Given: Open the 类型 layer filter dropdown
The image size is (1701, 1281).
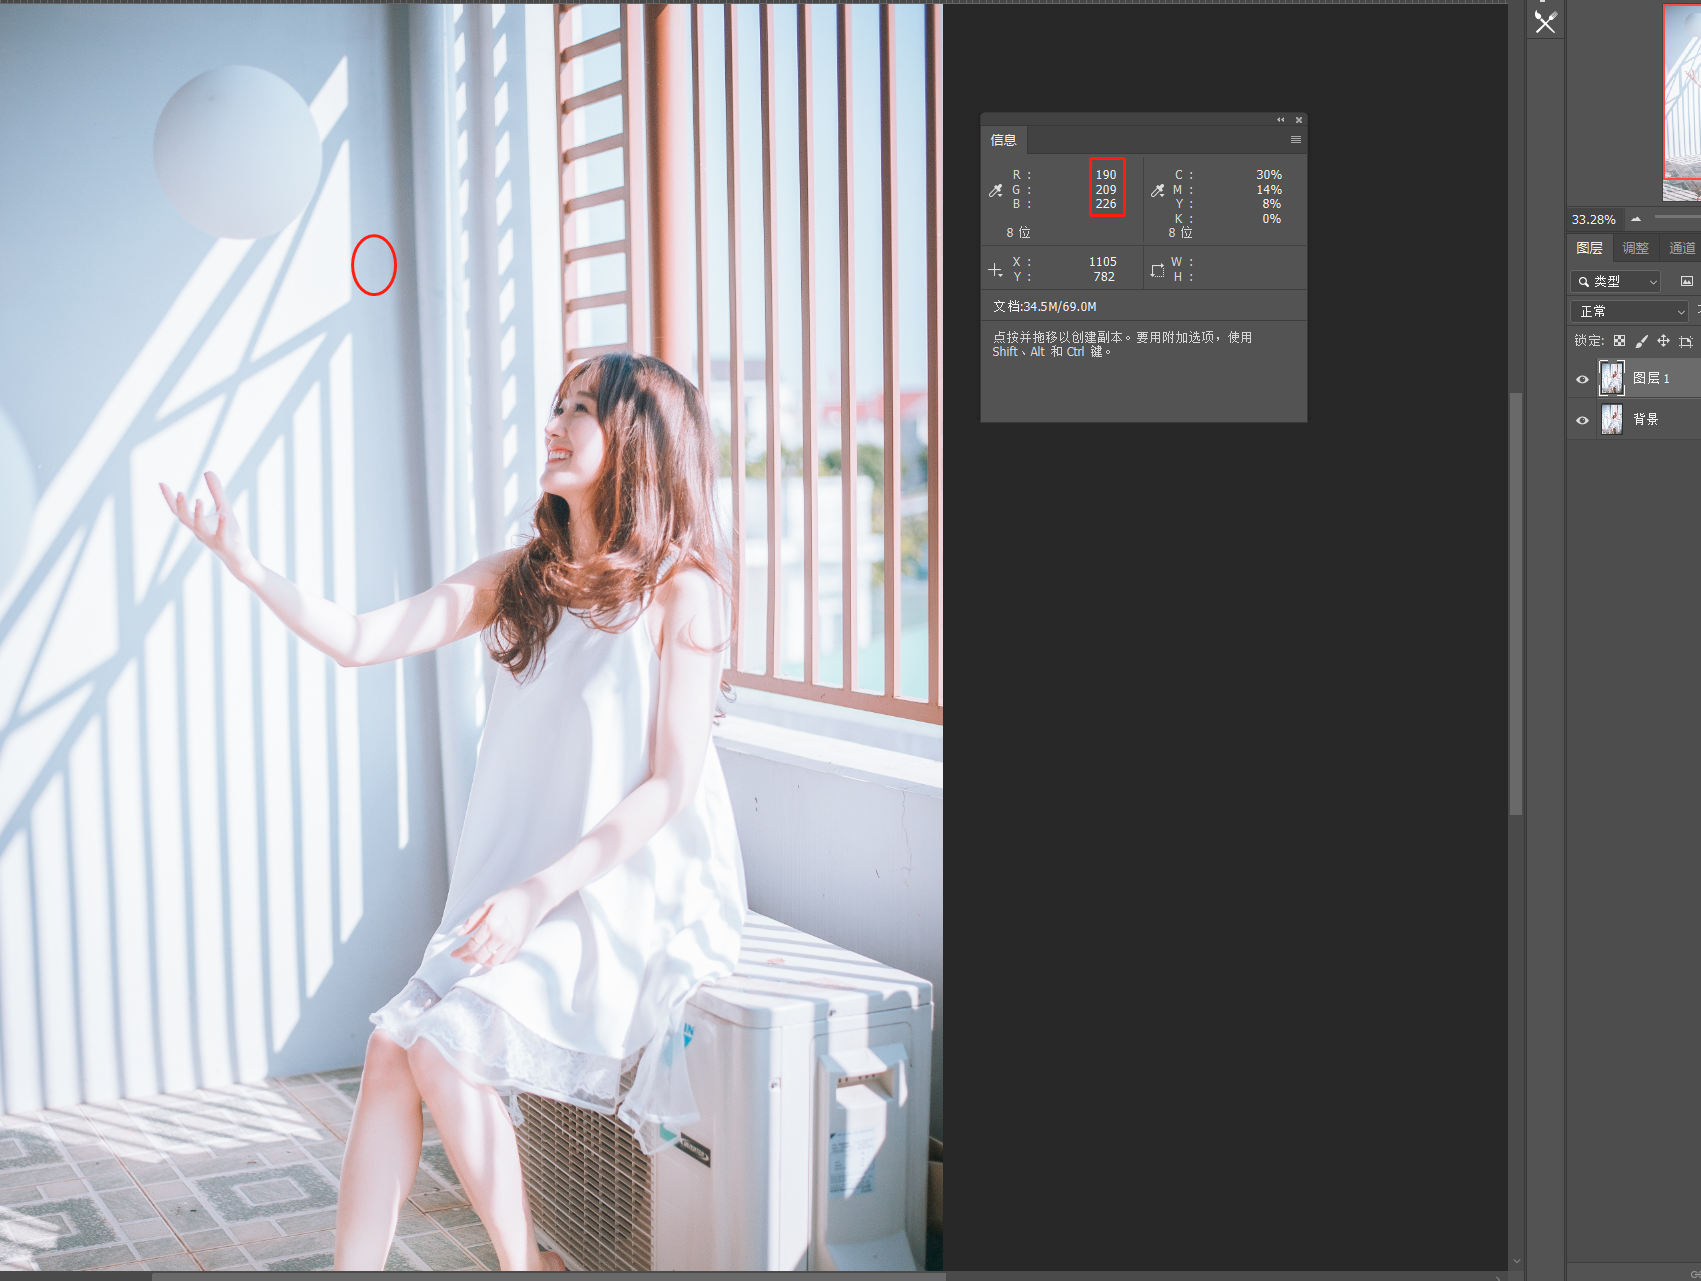Looking at the screenshot, I should tap(1615, 282).
